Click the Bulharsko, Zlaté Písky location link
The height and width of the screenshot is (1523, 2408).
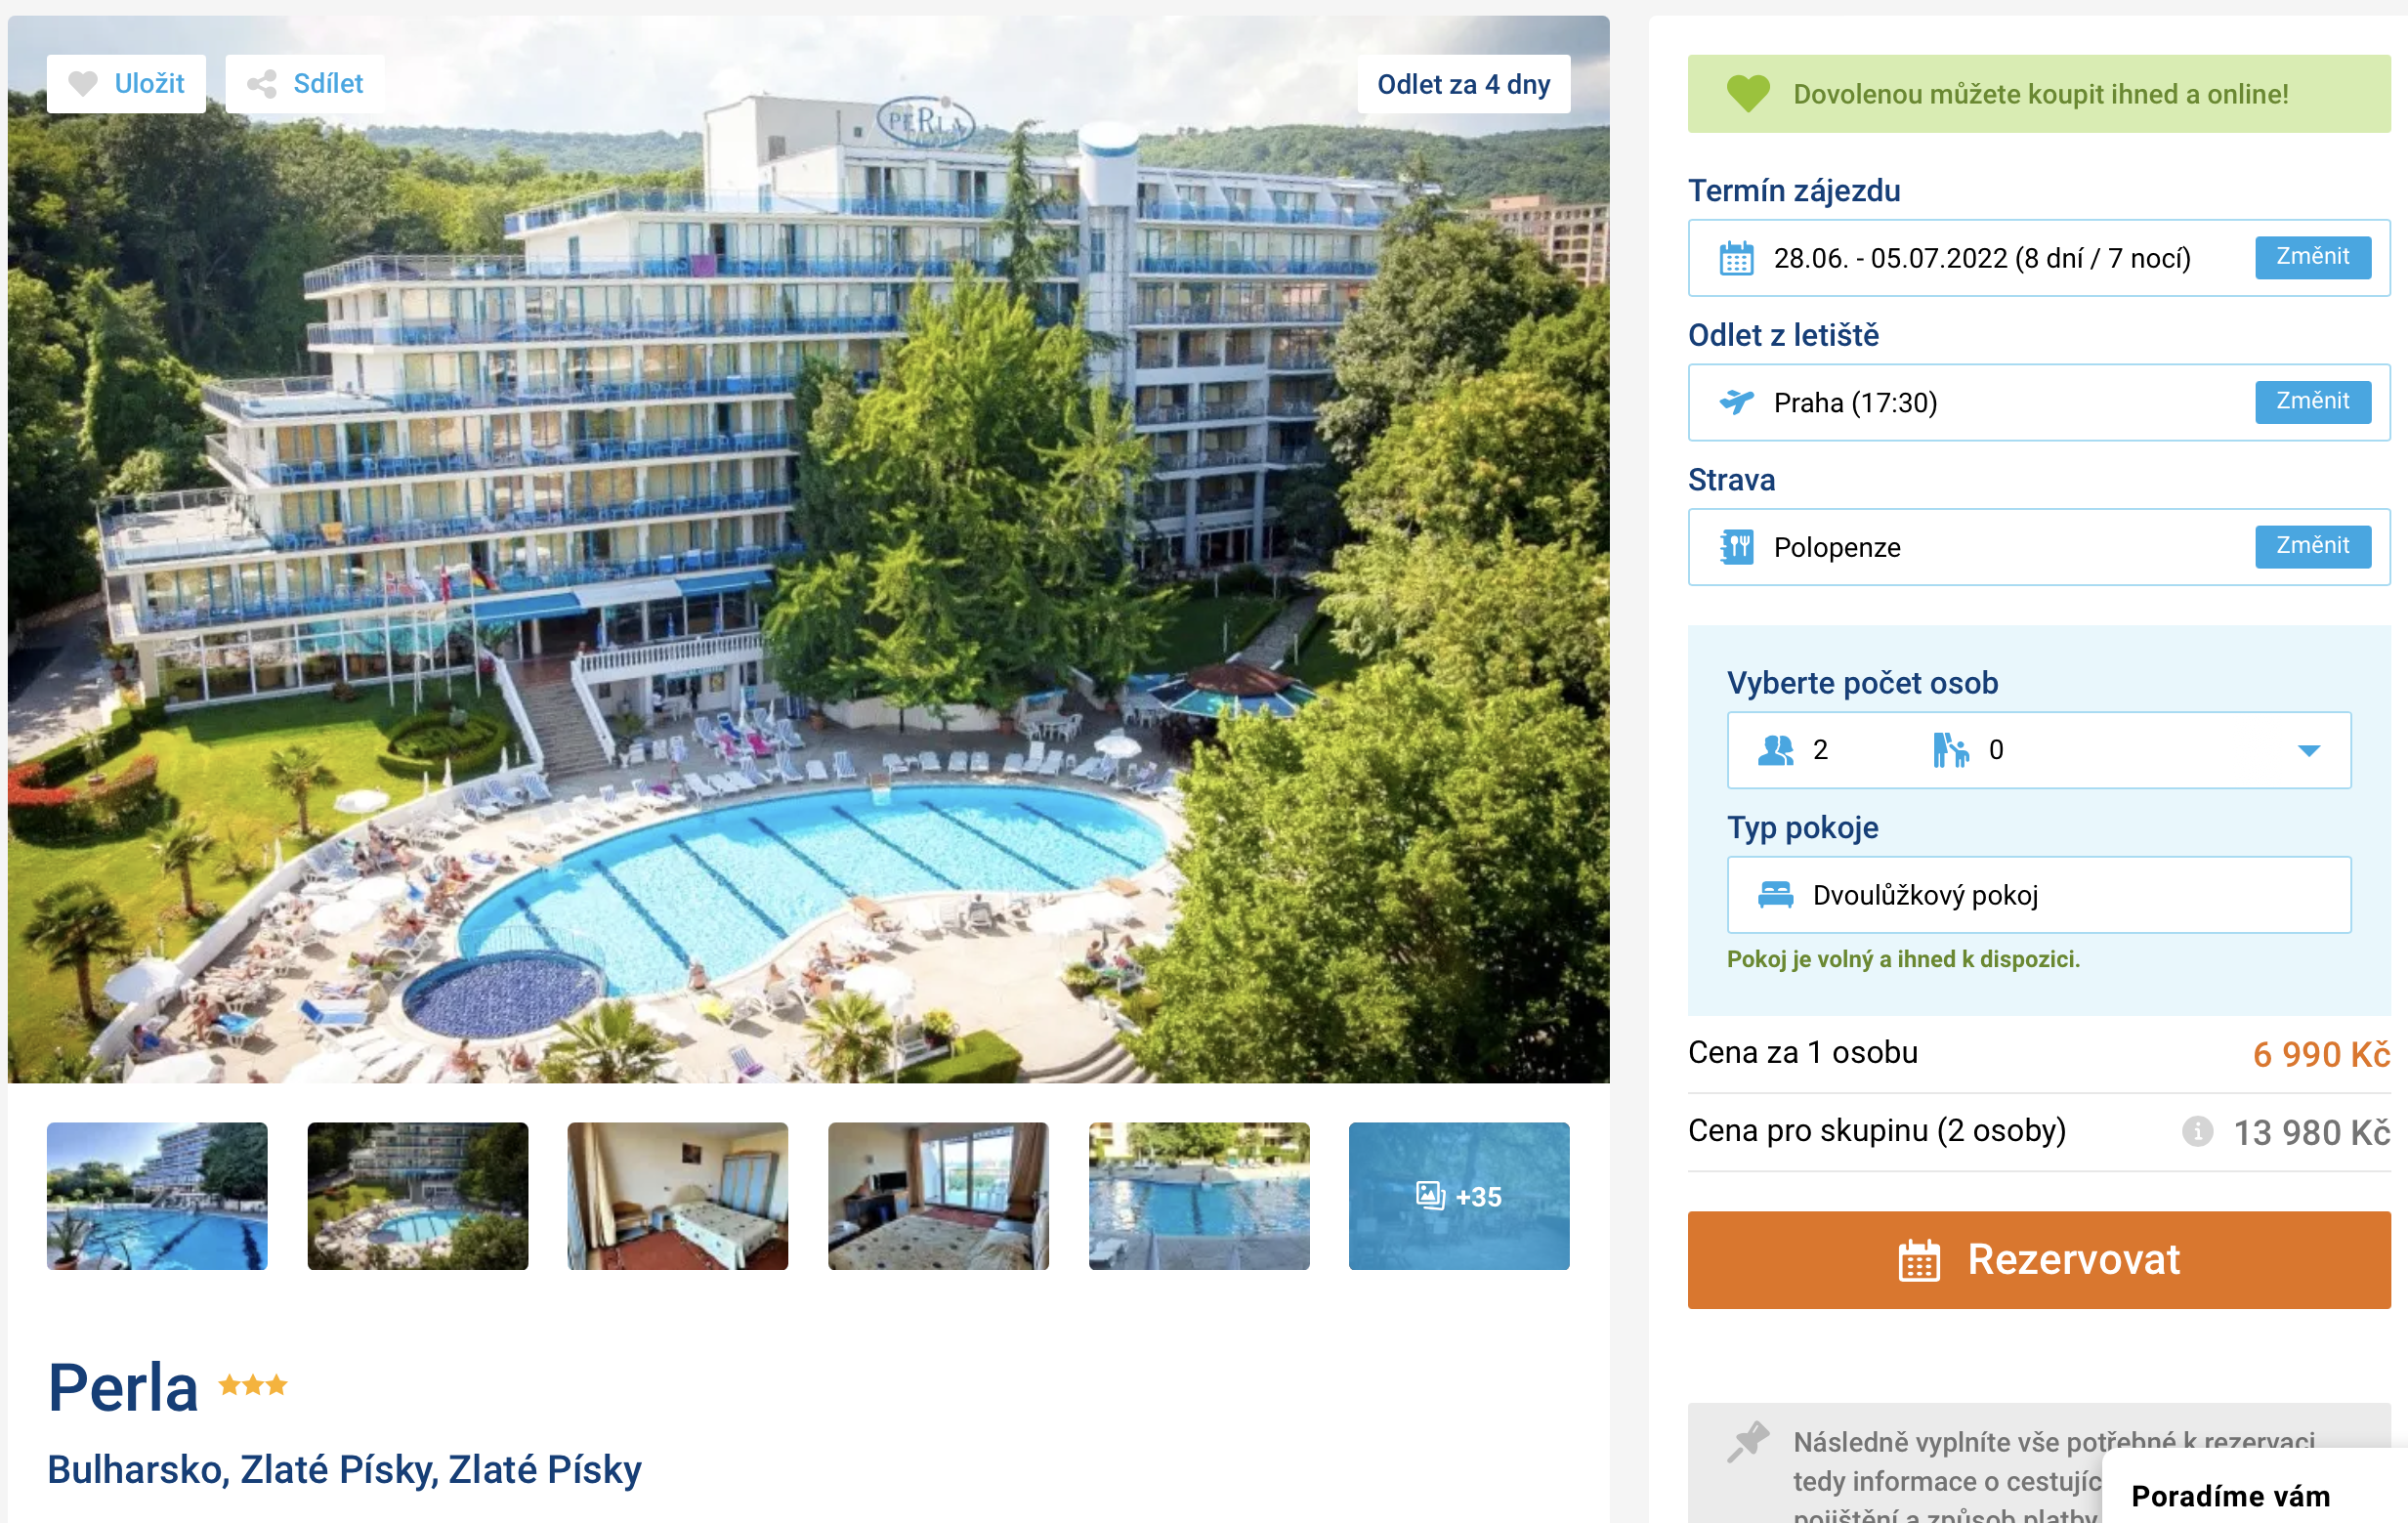coord(344,1468)
